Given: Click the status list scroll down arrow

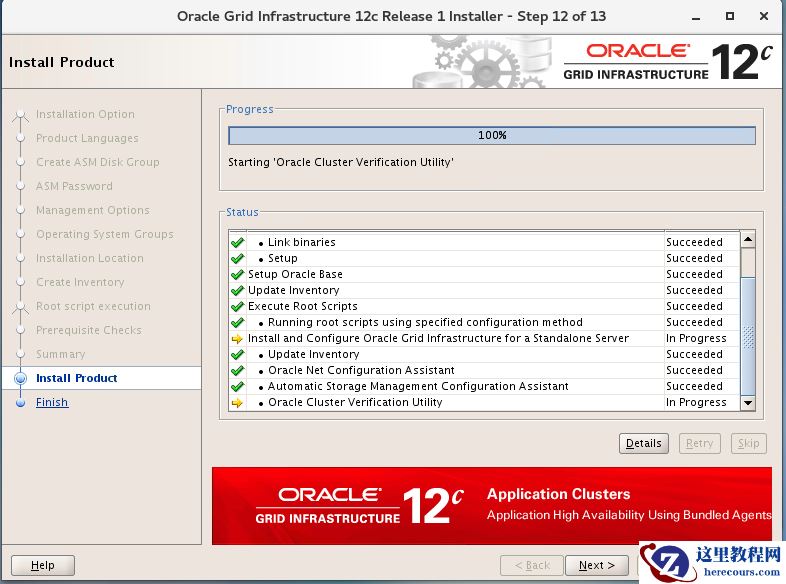Looking at the screenshot, I should click(x=748, y=403).
